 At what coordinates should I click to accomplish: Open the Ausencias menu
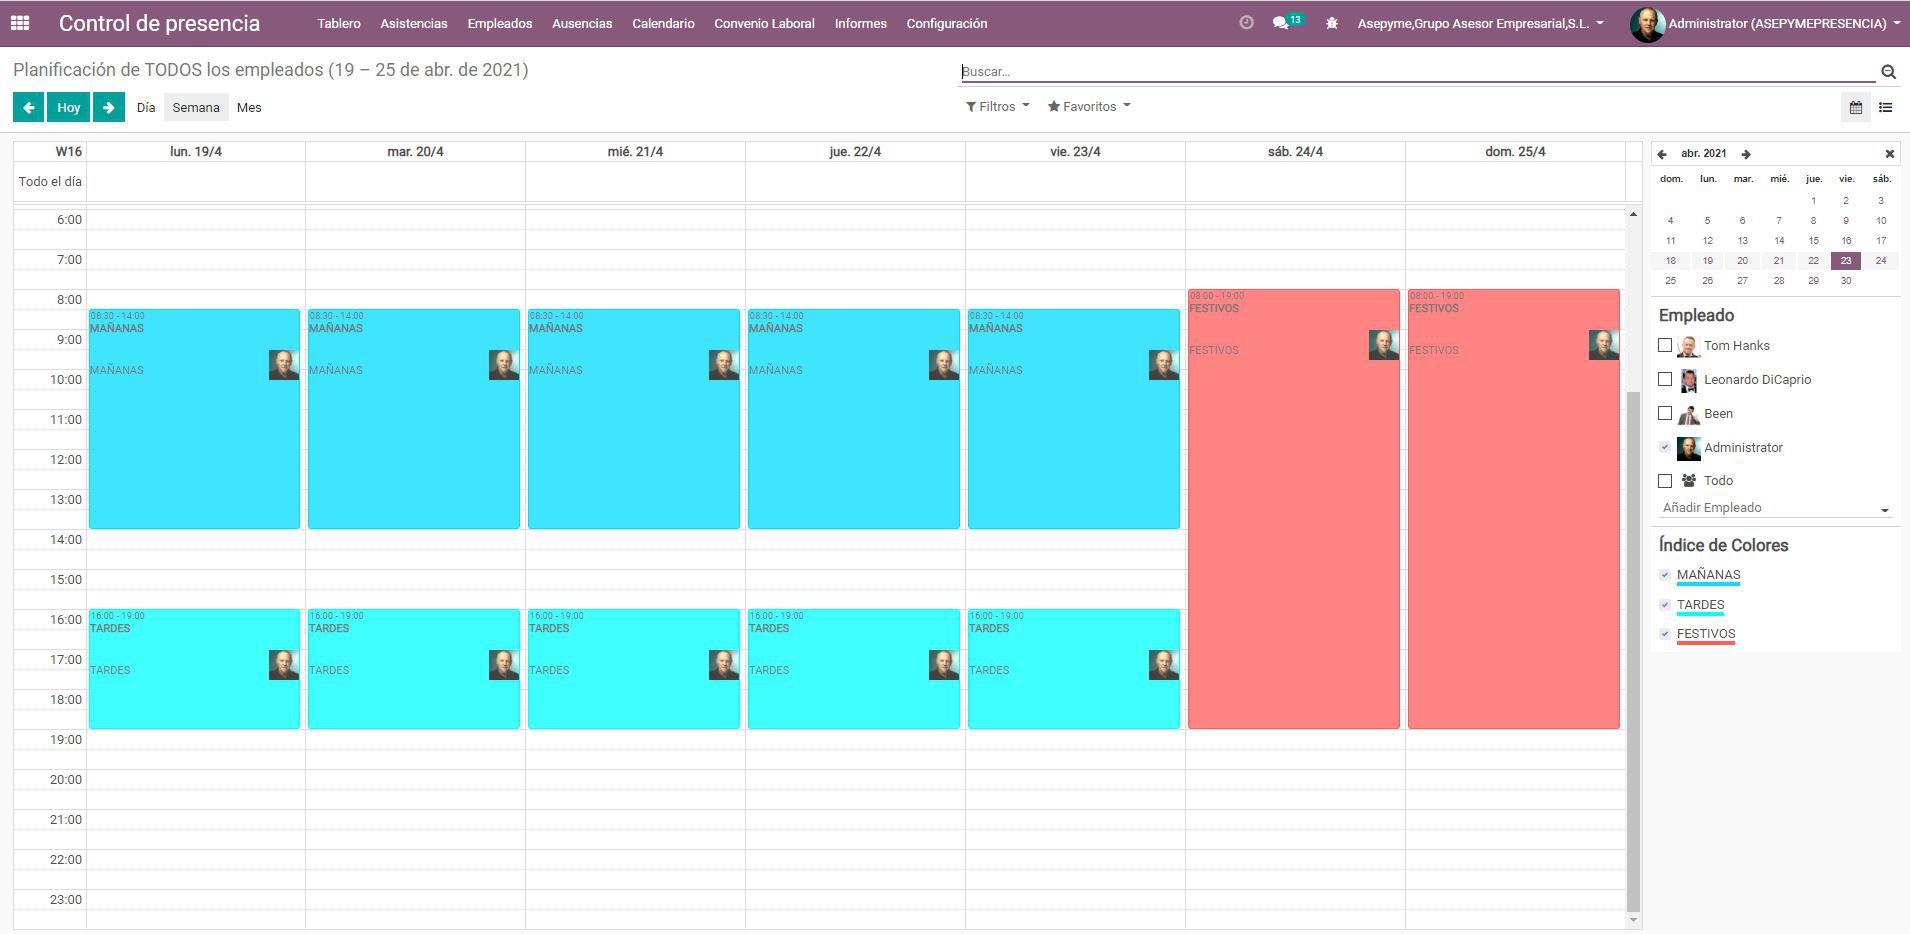pos(582,23)
